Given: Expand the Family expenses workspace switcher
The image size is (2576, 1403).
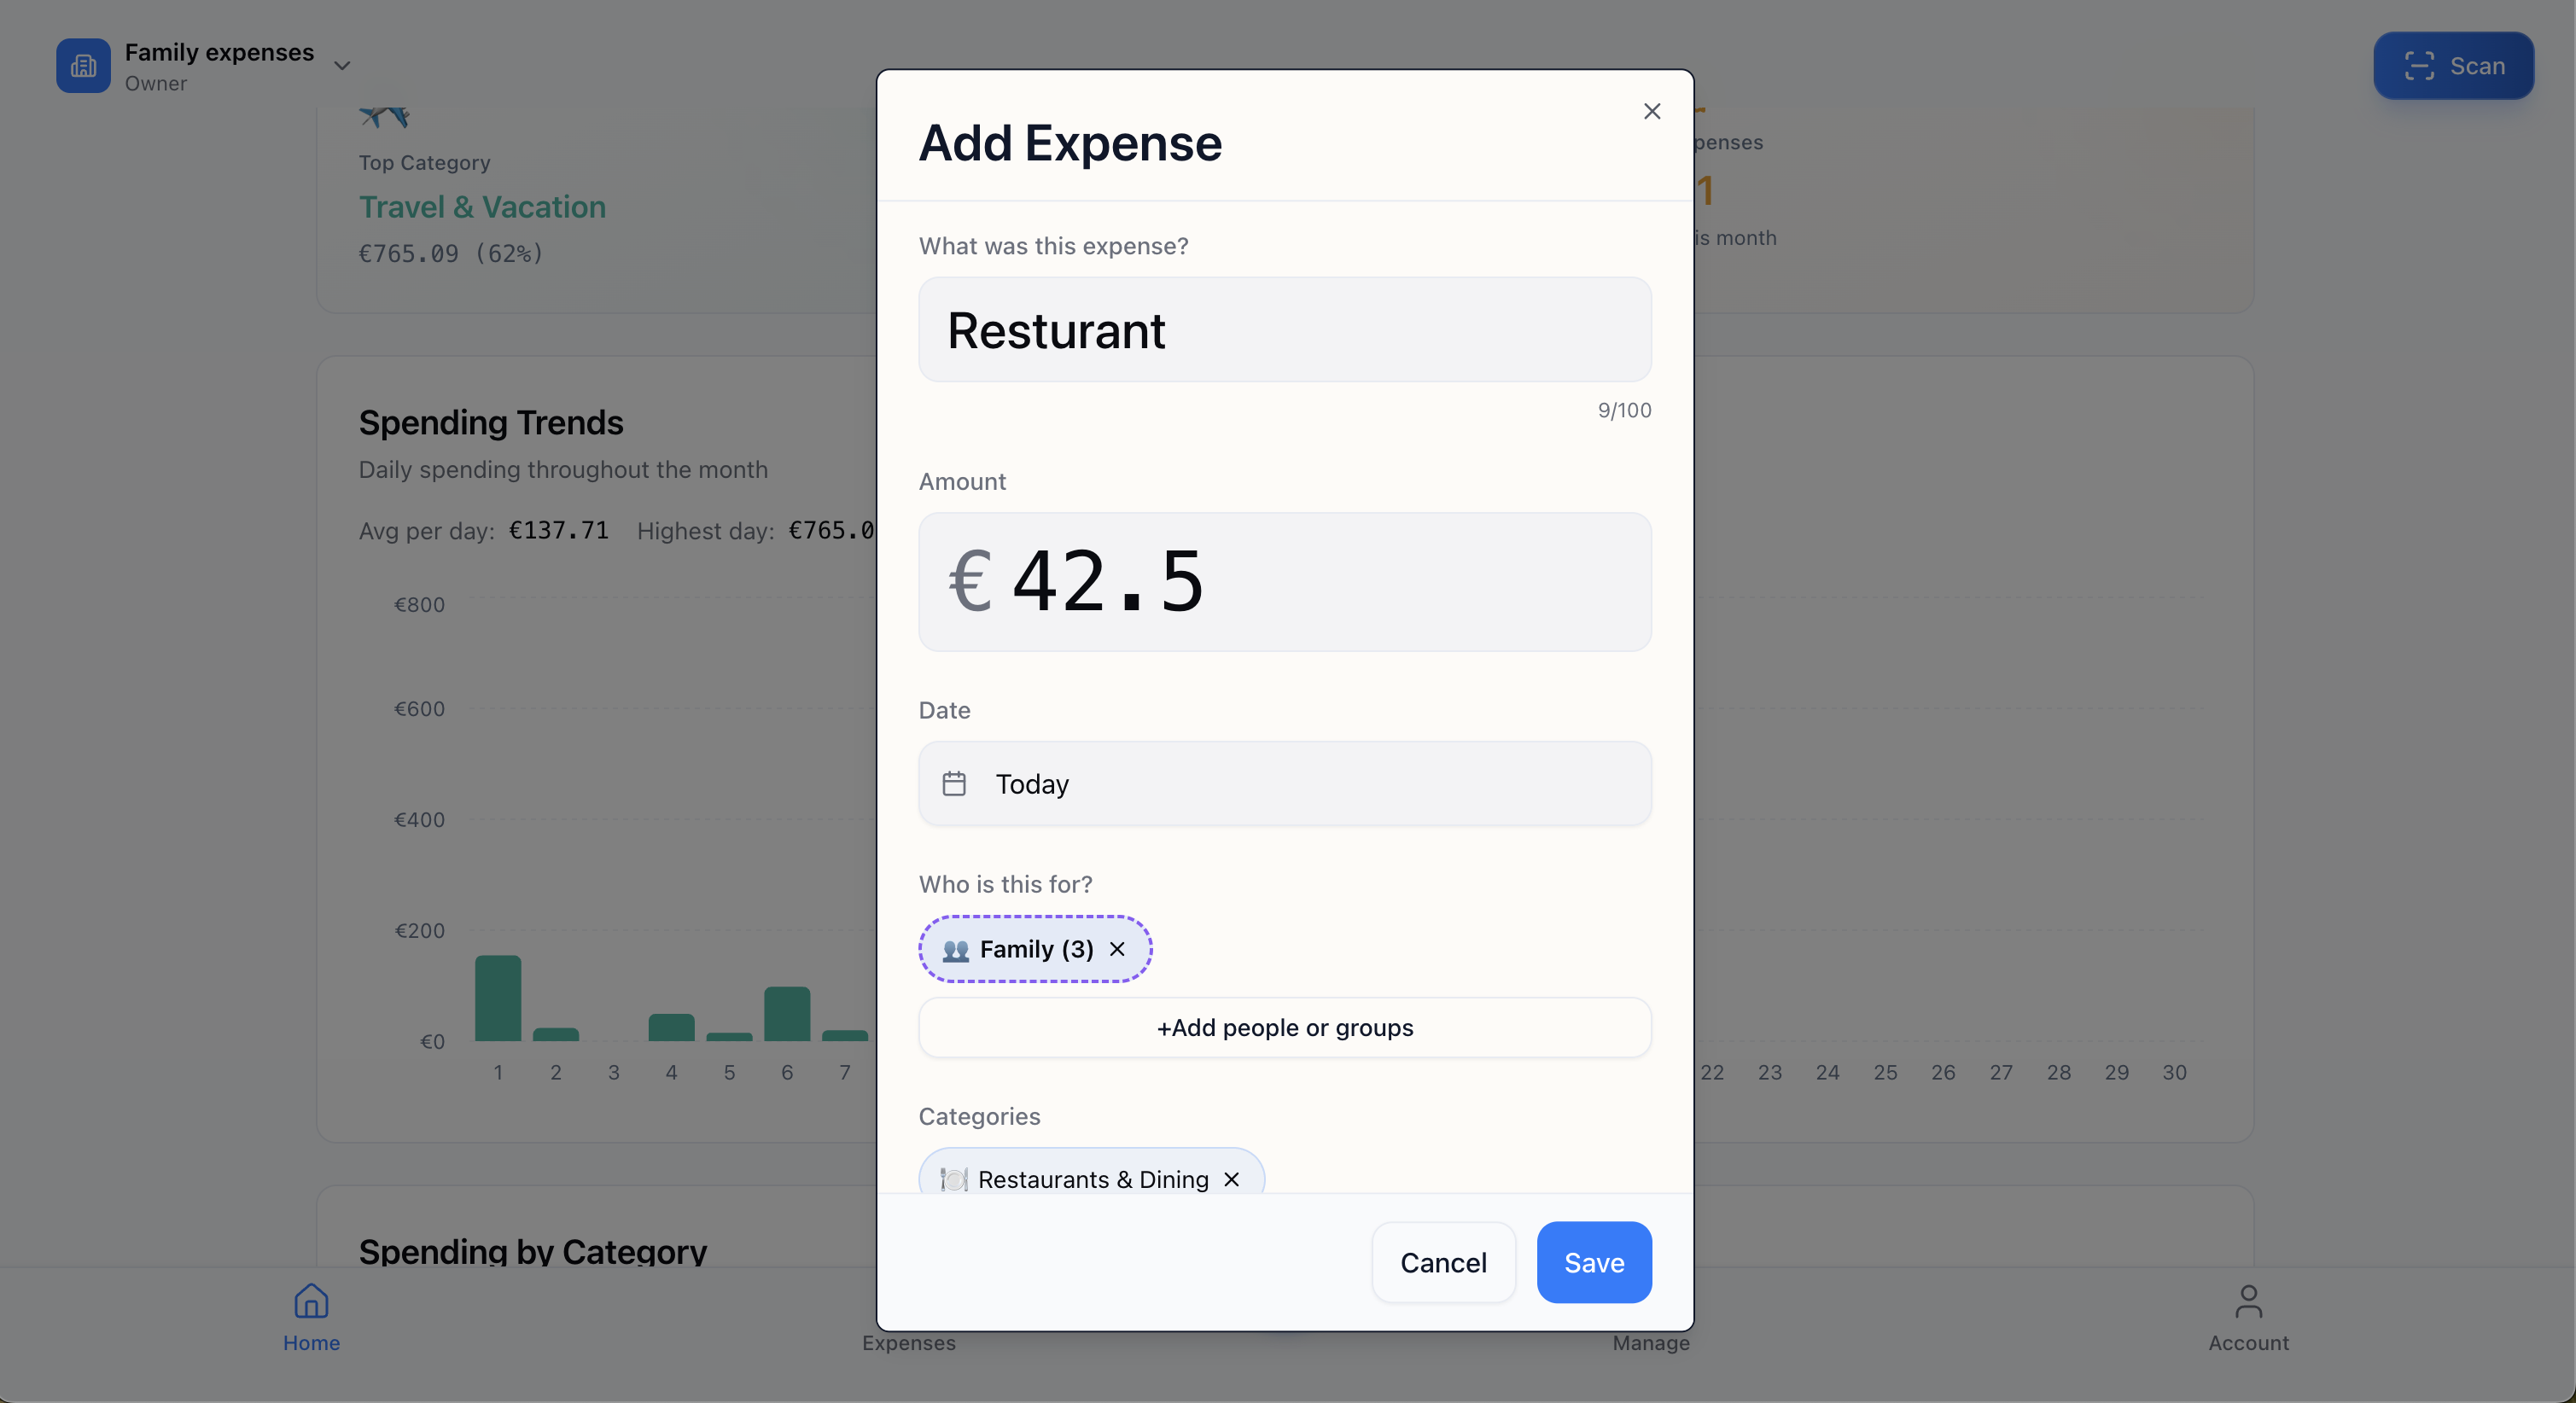Looking at the screenshot, I should [342, 64].
